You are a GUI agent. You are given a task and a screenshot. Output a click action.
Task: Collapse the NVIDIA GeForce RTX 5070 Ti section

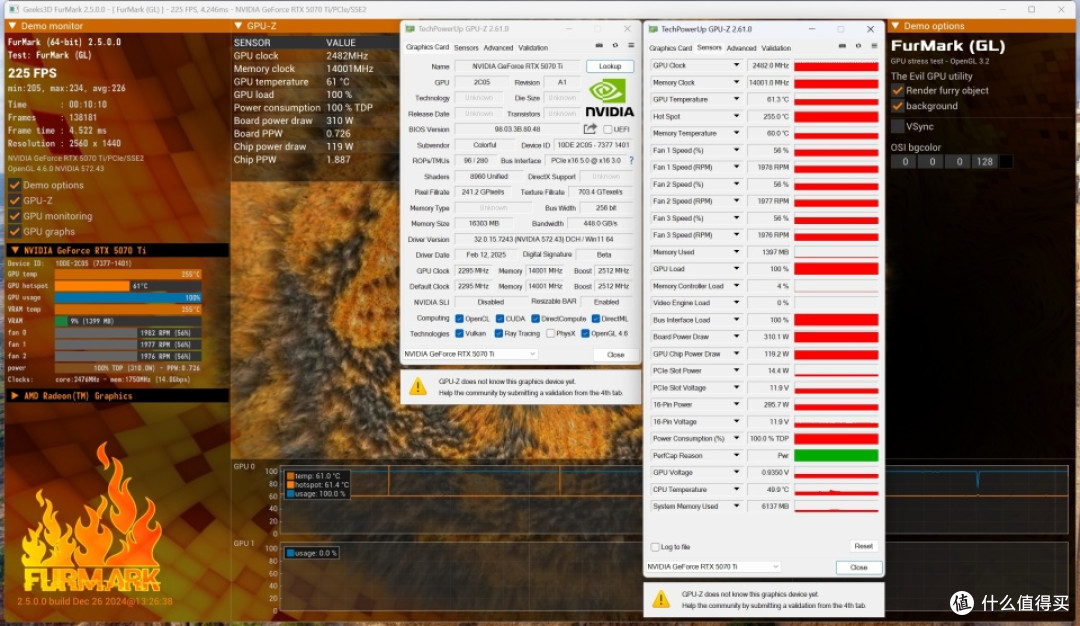pos(14,250)
